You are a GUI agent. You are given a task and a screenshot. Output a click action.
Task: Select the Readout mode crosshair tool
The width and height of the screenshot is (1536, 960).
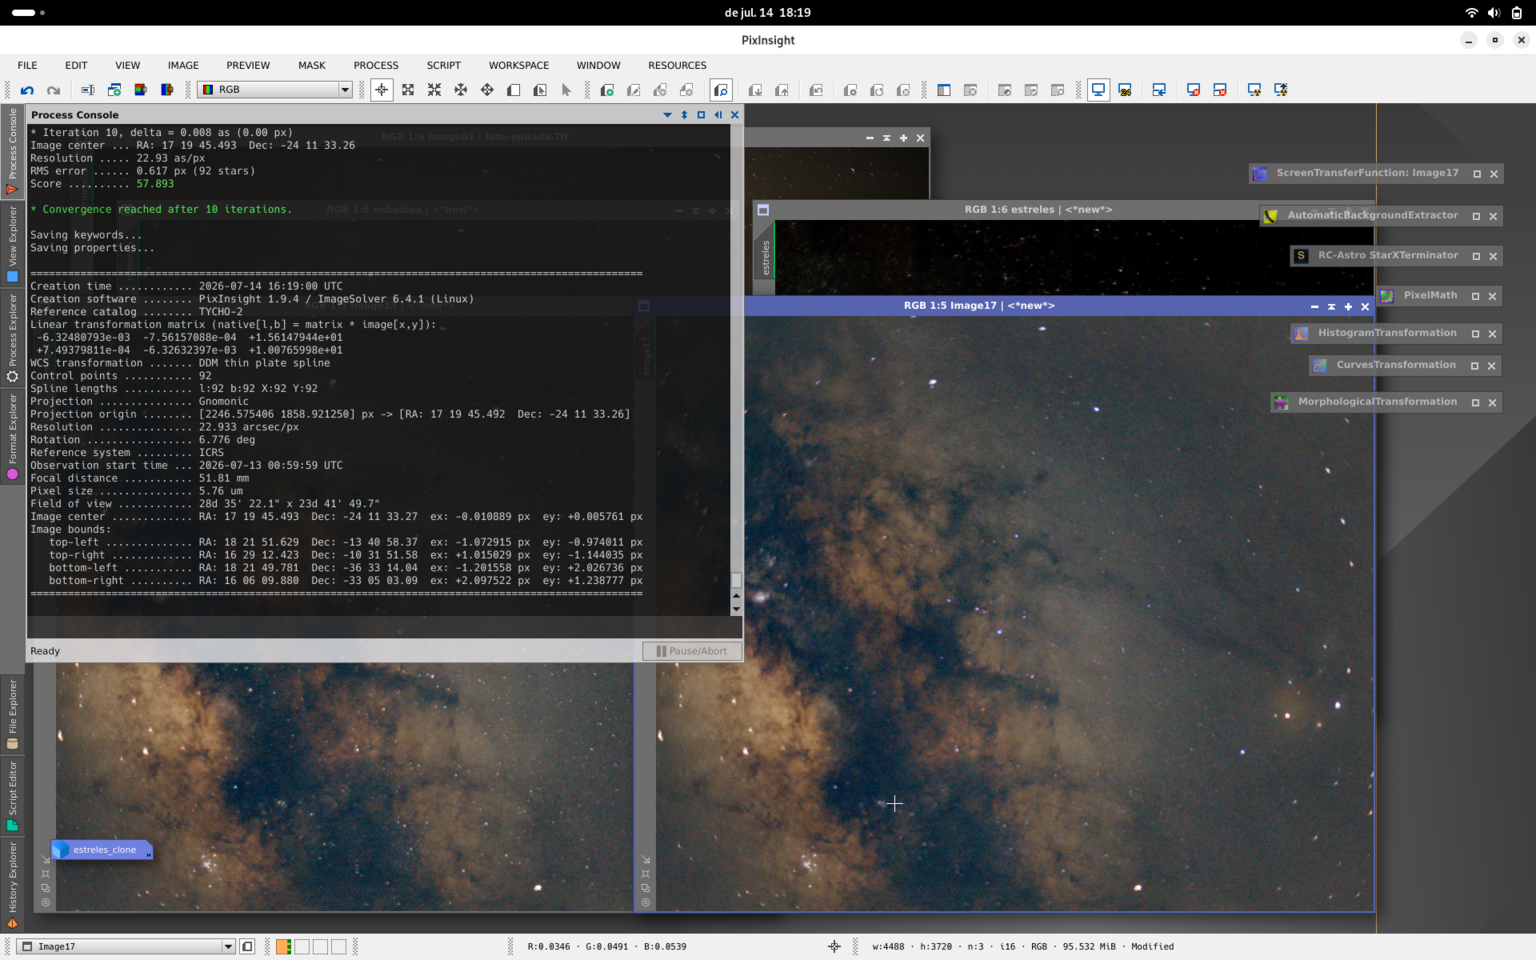point(382,90)
